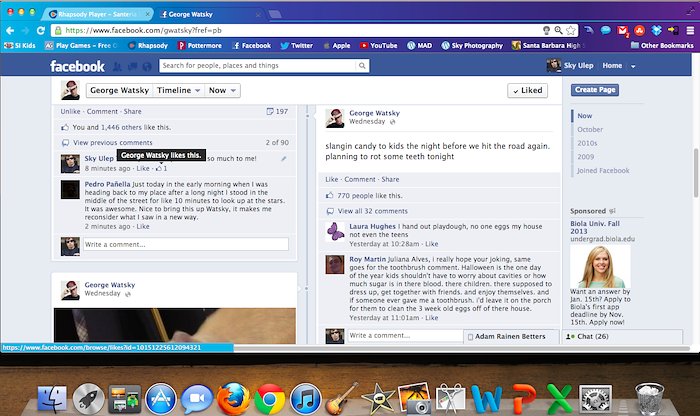
Task: Jump to October in timeline navigation
Action: pos(590,129)
